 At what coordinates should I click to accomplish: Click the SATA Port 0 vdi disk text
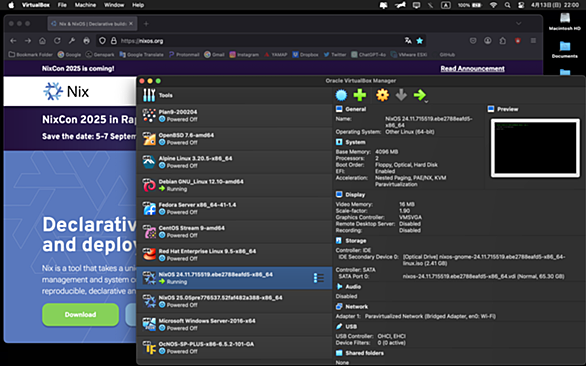tap(484, 277)
